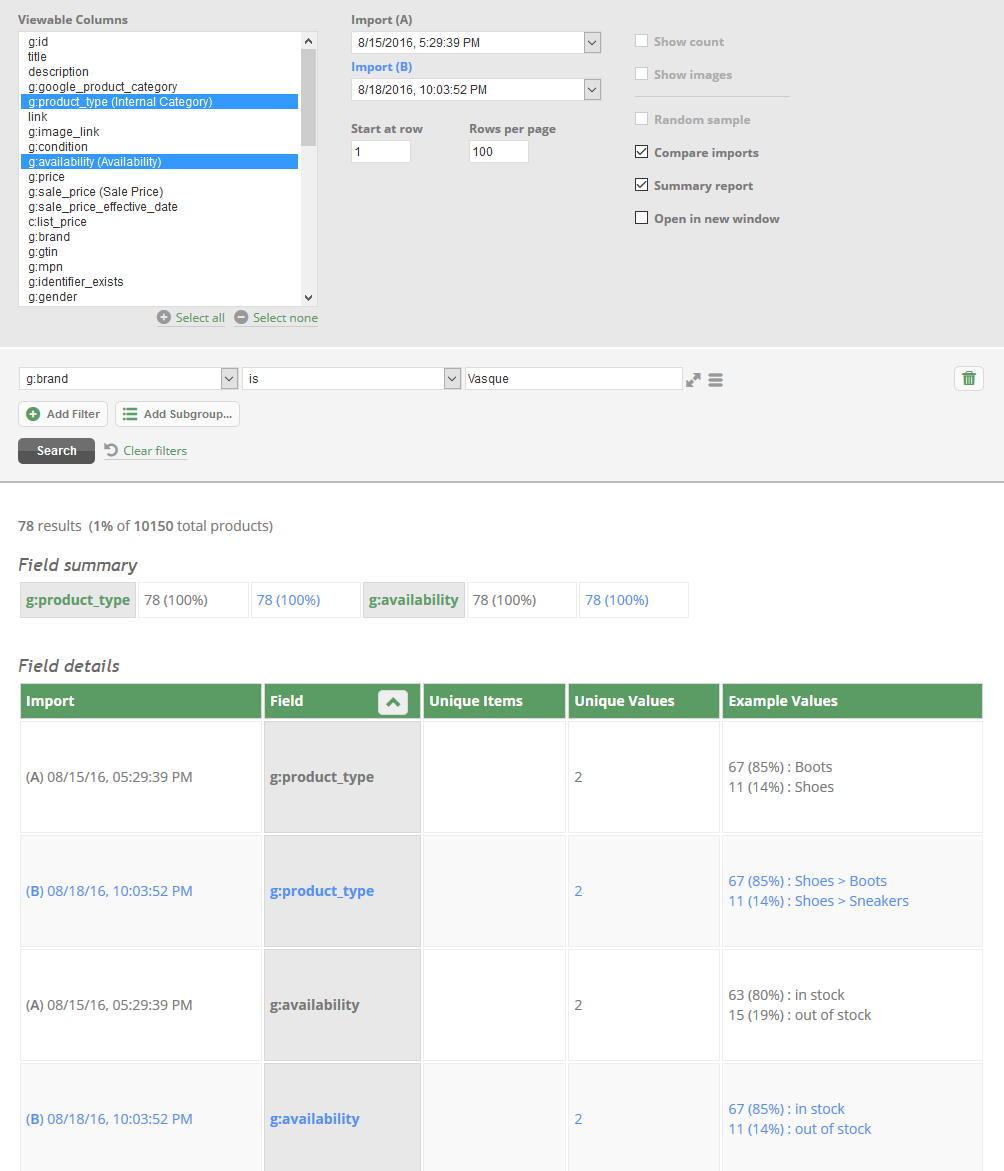Click the Rows per page input field
This screenshot has height=1171, width=1004.
coord(498,152)
